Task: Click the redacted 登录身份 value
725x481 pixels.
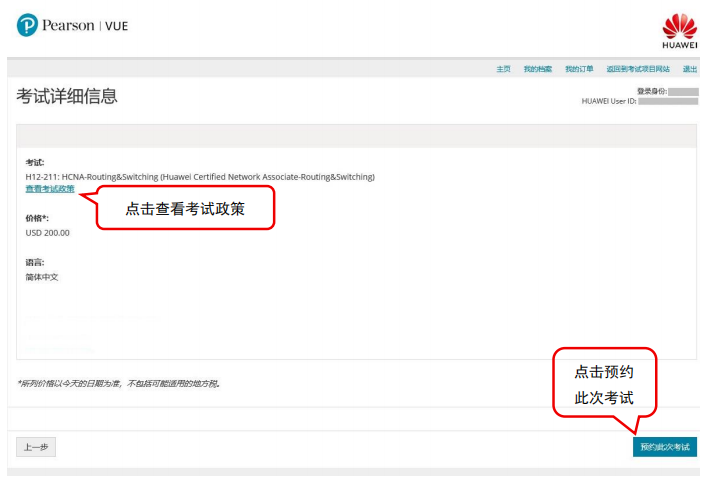Action: 683,91
